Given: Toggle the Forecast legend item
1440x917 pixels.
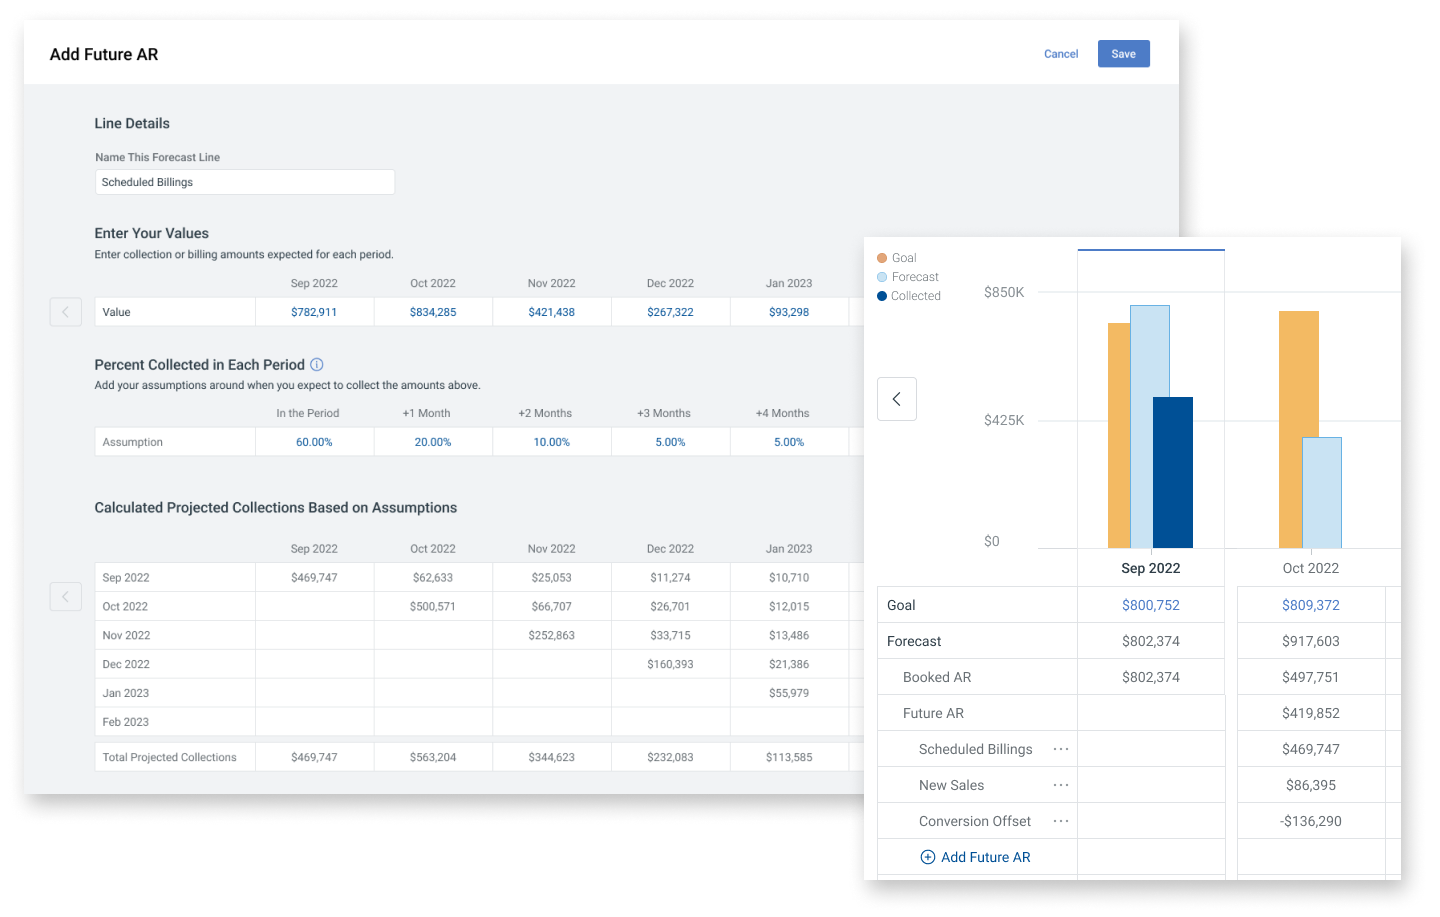Looking at the screenshot, I should 908,277.
